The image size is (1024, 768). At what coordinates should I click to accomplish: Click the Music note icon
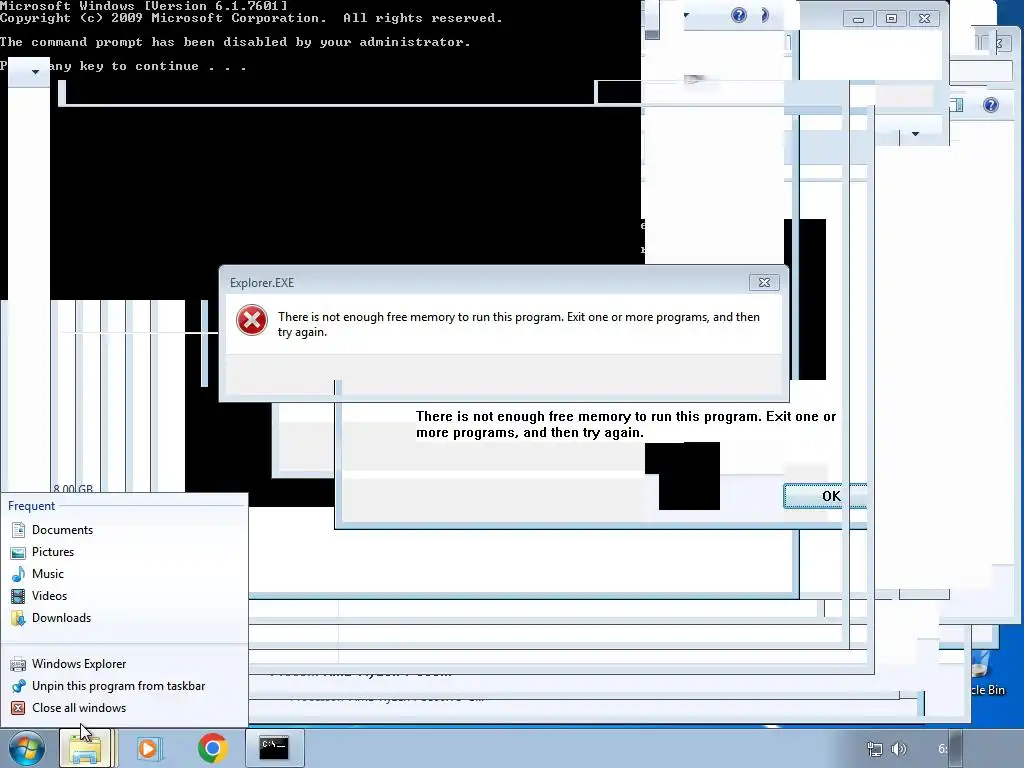coord(18,574)
